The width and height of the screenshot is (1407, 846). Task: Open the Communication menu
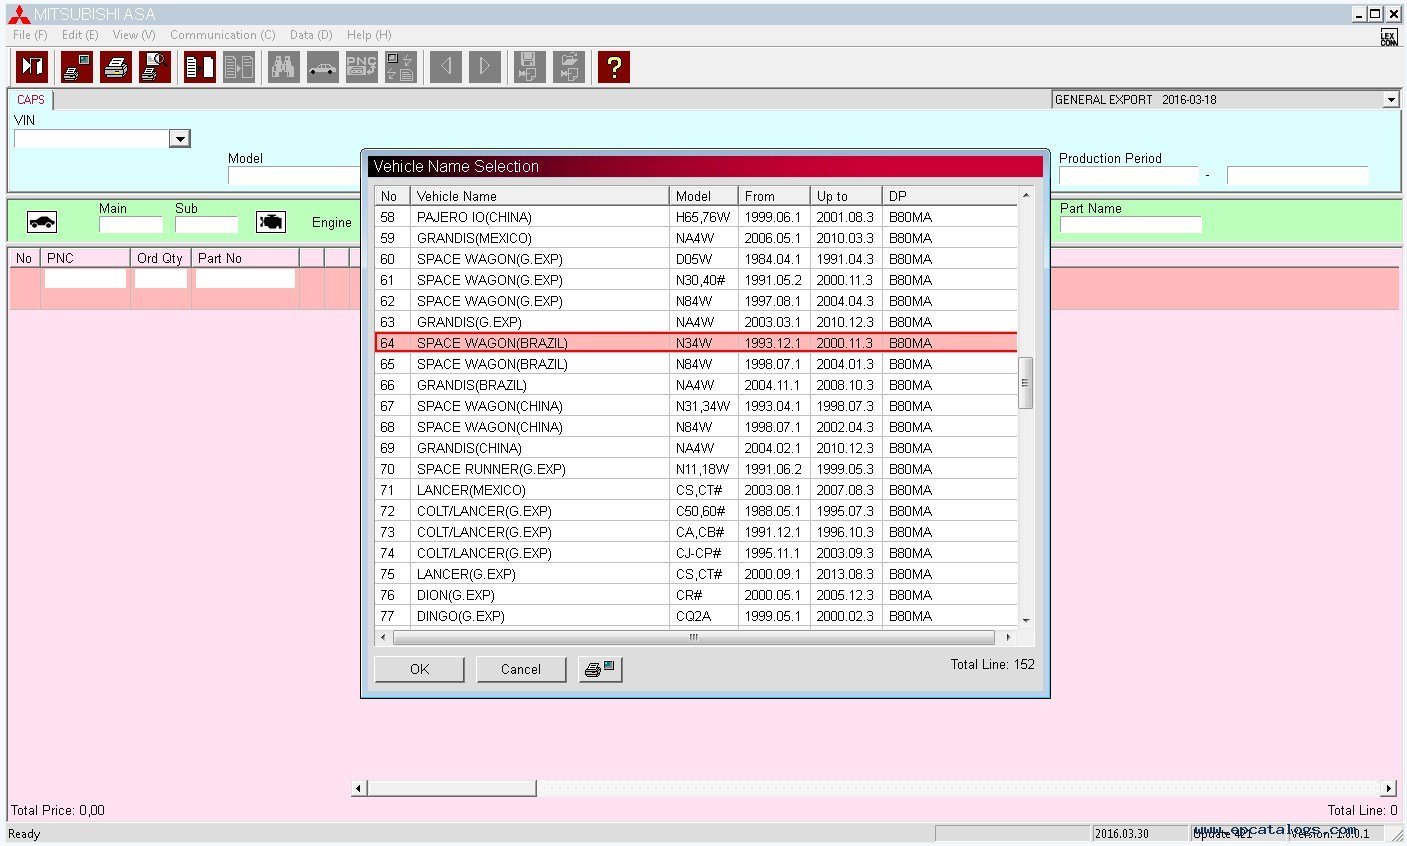tap(223, 35)
